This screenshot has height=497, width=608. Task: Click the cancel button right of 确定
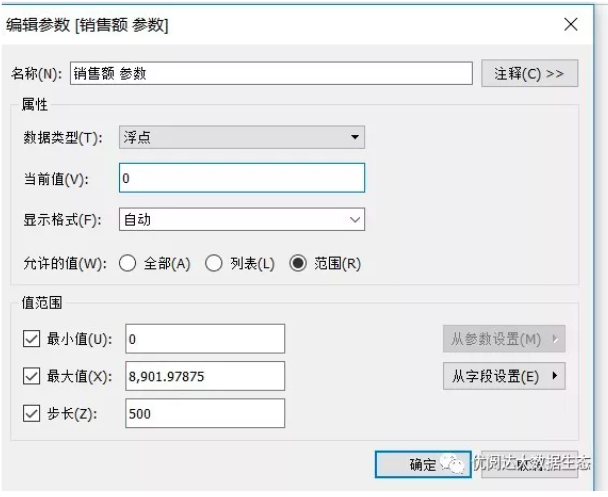coord(530,464)
